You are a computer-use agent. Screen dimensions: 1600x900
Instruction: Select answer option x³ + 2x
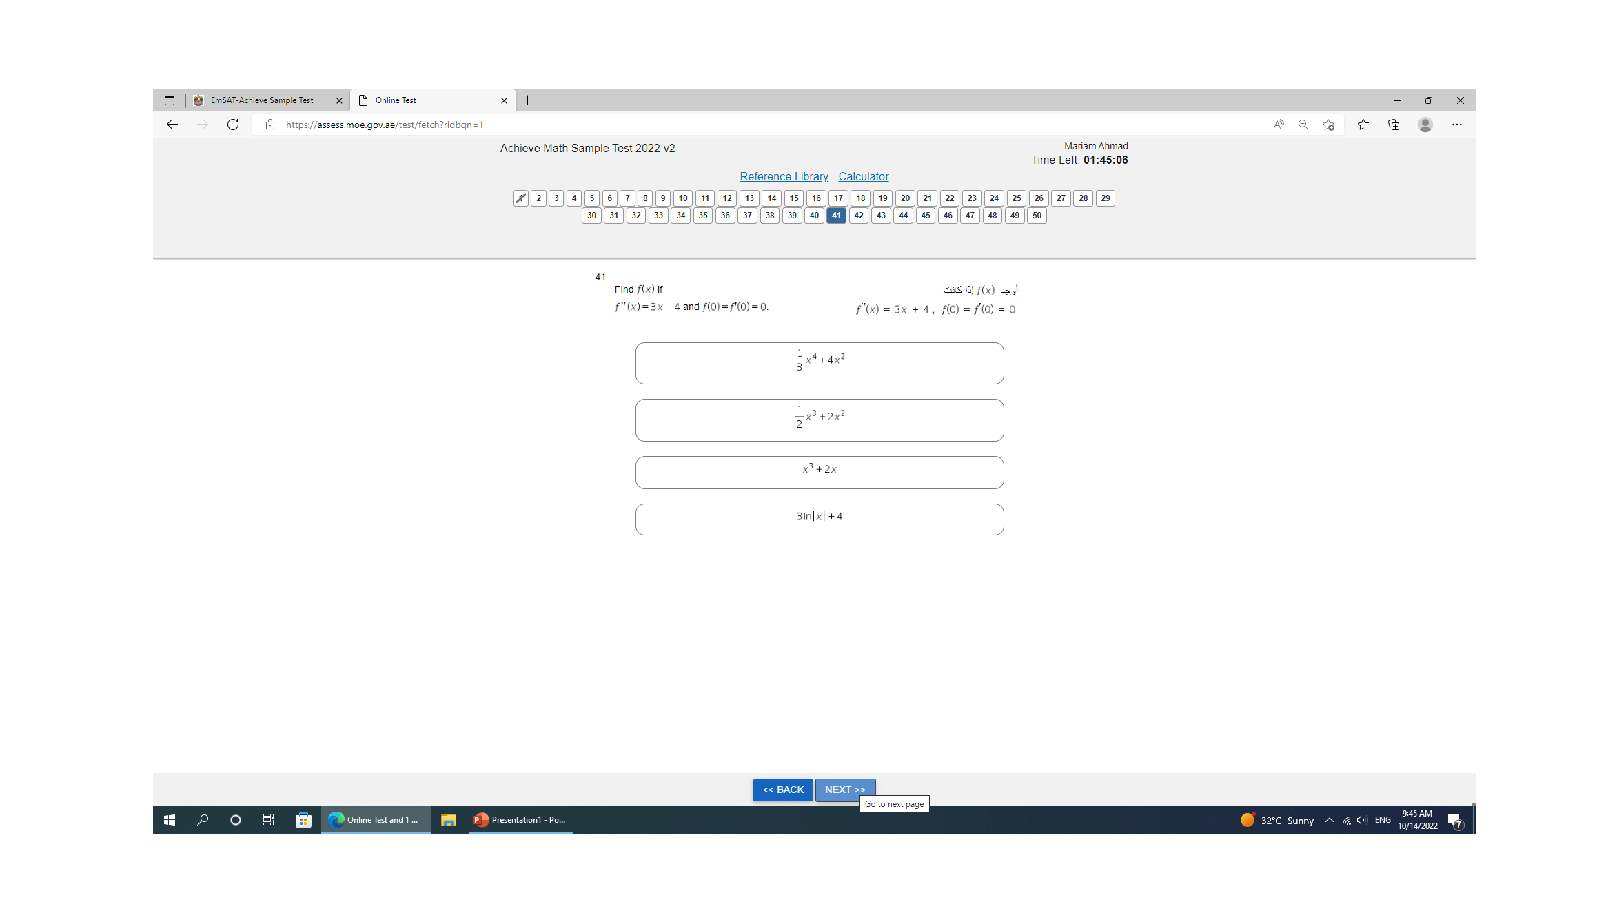click(x=819, y=472)
